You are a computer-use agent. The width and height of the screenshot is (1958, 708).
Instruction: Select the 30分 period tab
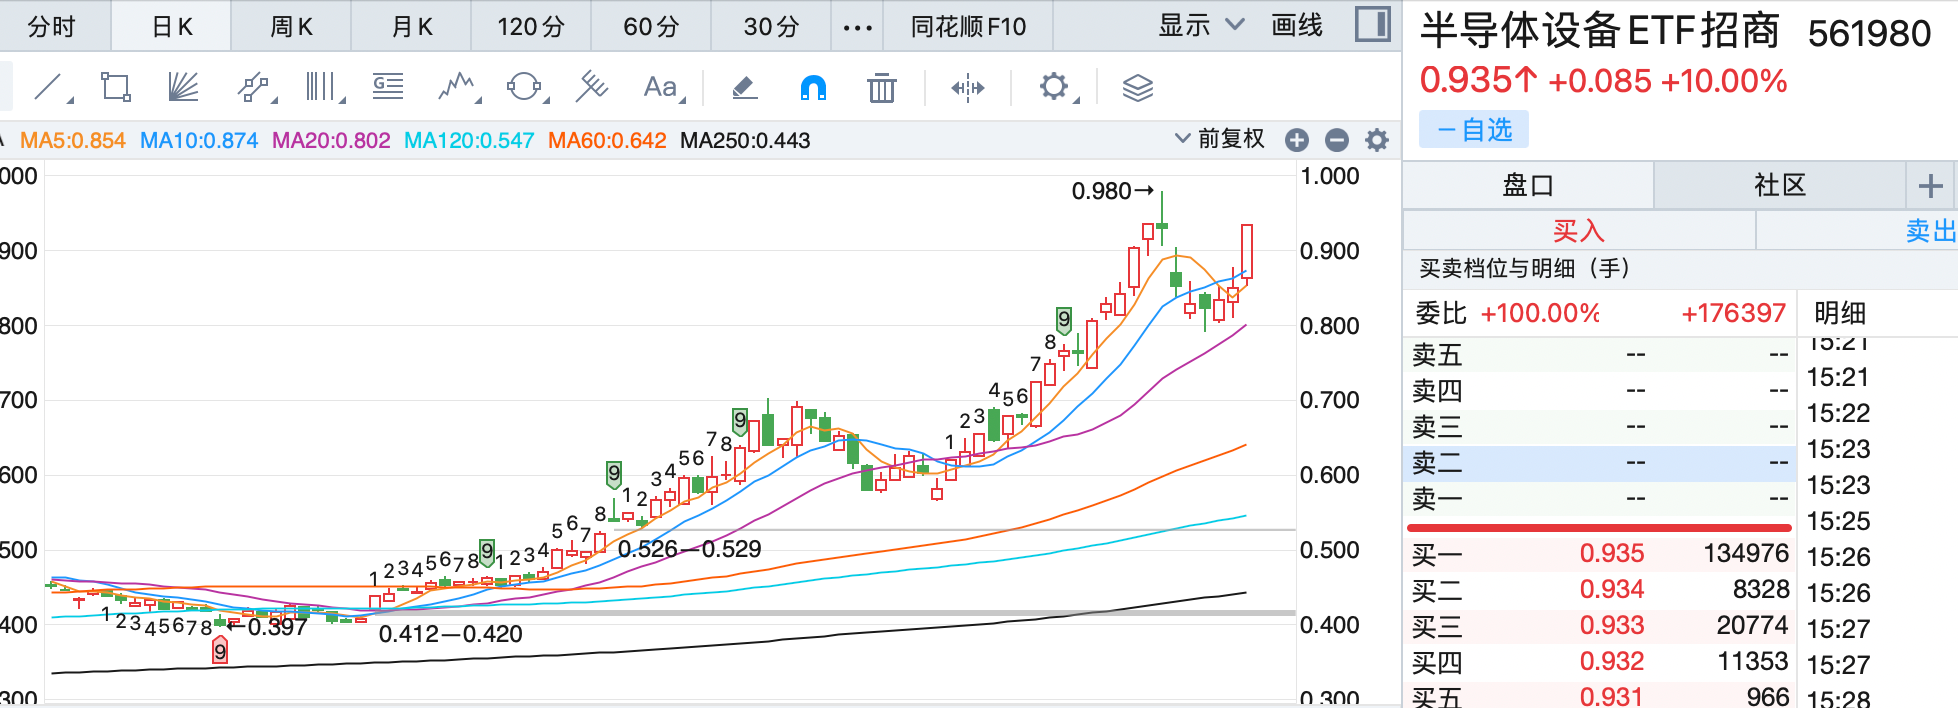pyautogui.click(x=771, y=27)
